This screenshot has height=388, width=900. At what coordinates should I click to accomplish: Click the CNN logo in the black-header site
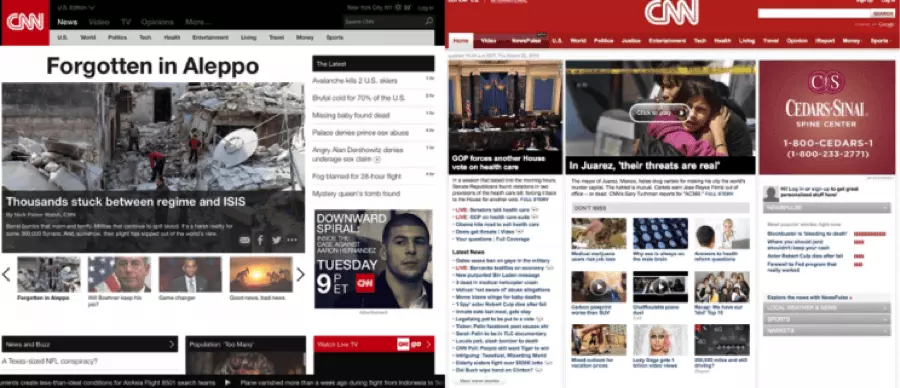[25, 22]
